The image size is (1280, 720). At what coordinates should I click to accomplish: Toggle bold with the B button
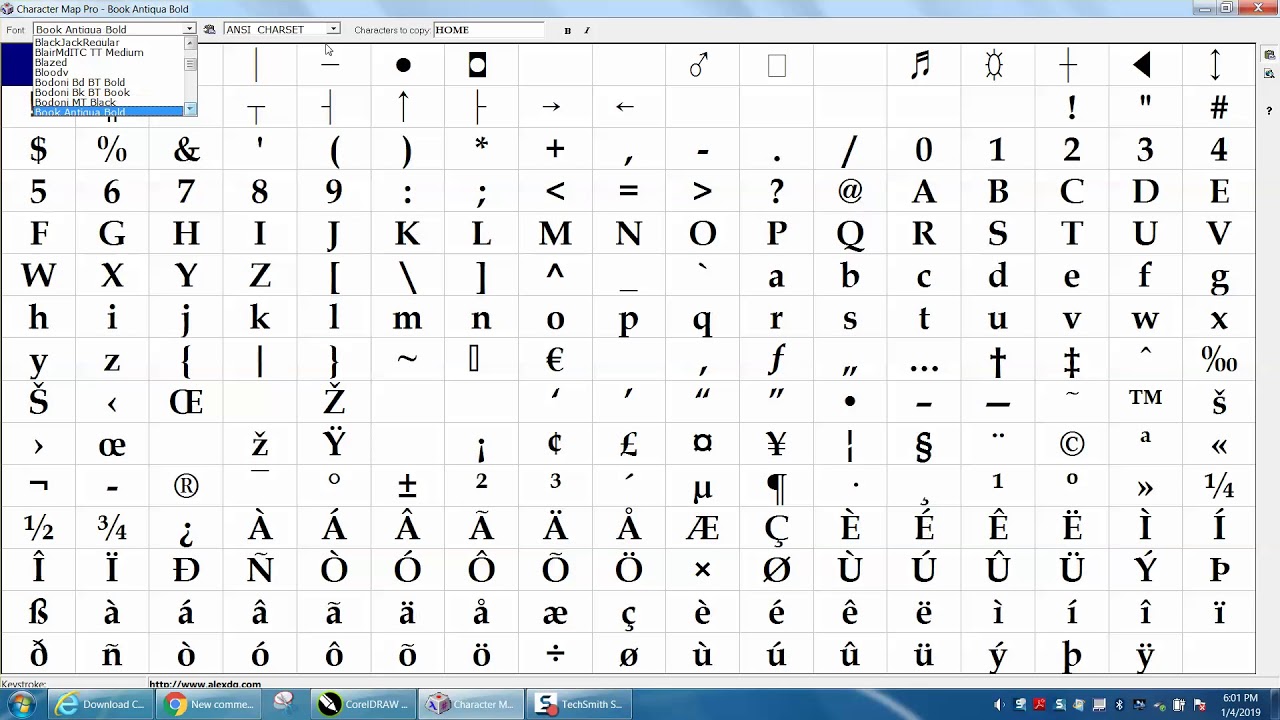point(567,30)
